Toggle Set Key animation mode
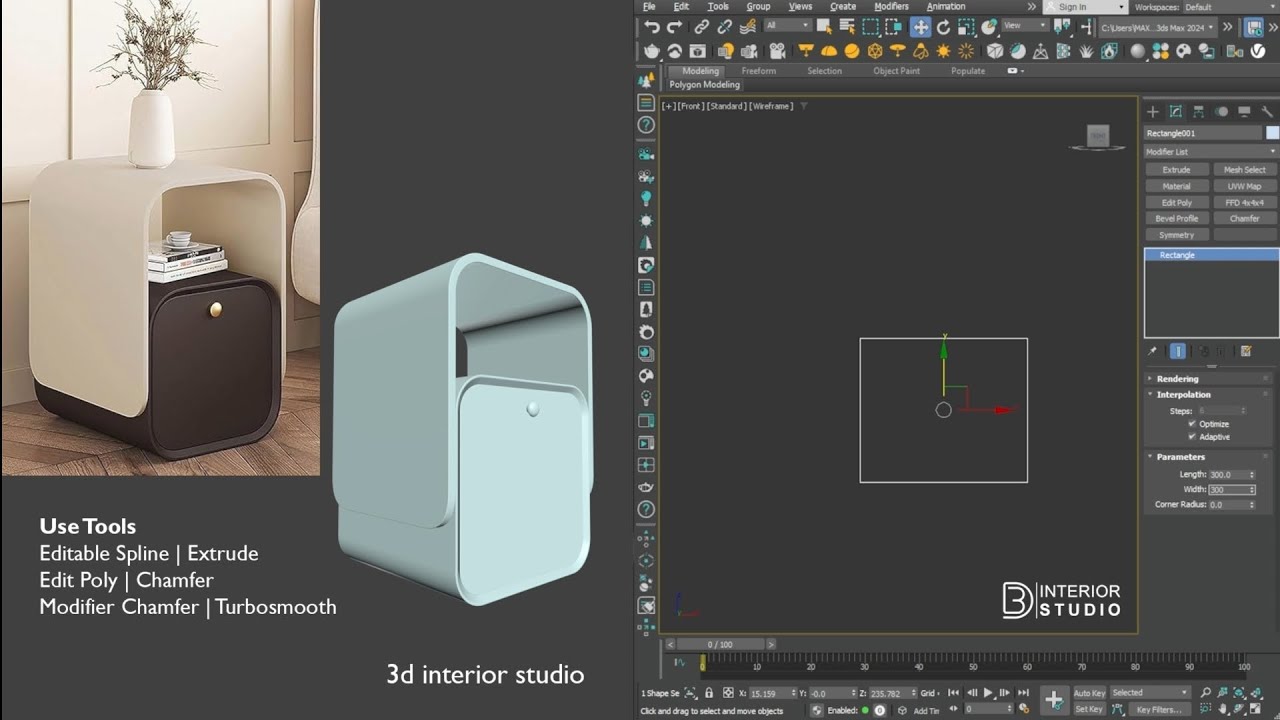 coord(1089,709)
